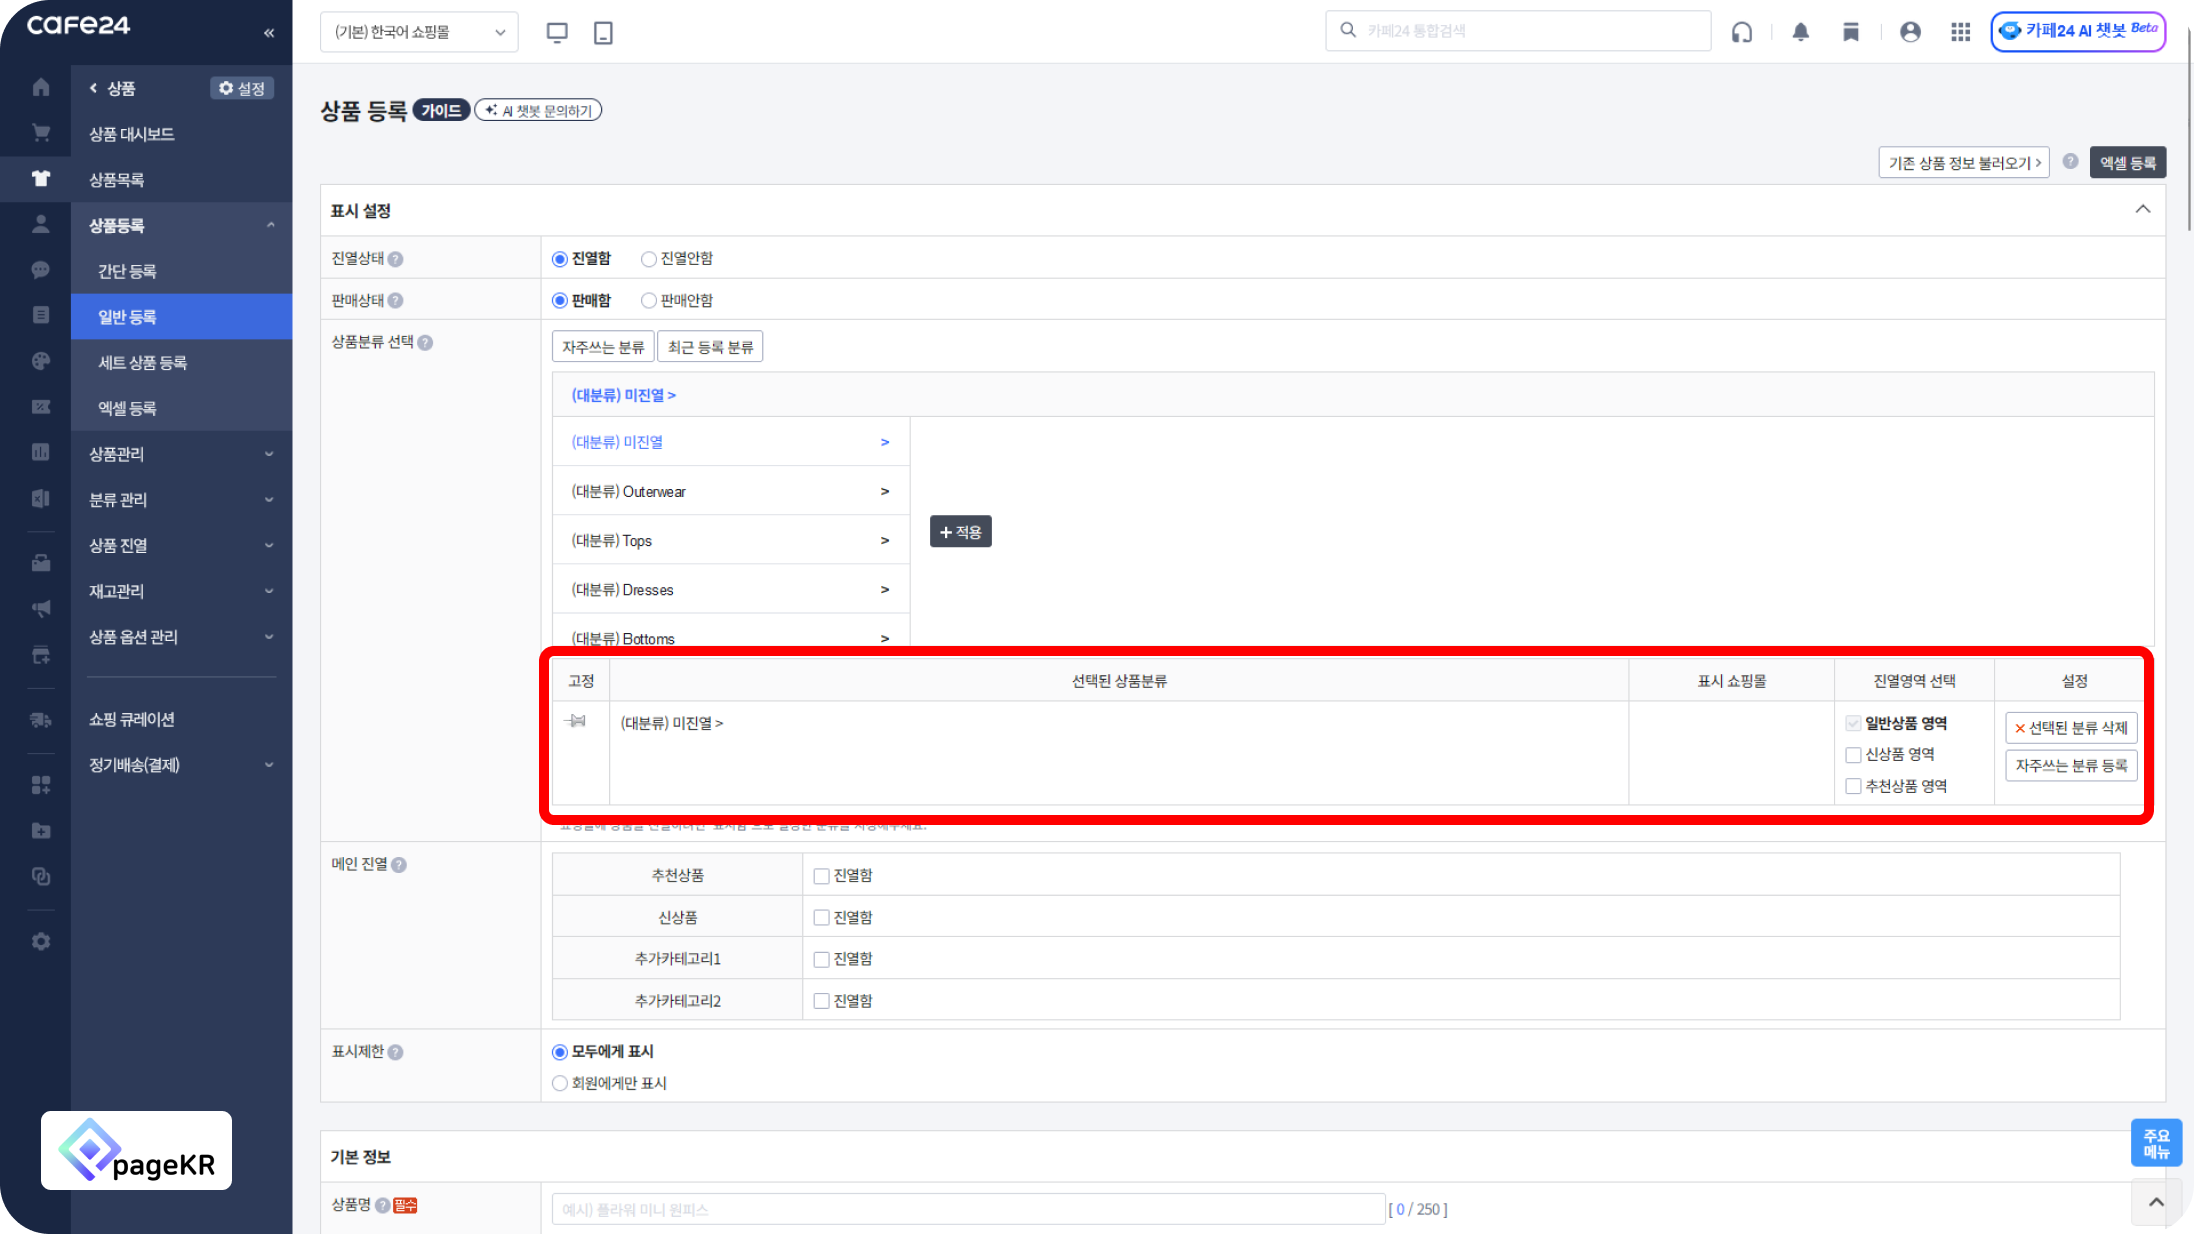Select 회원에게만 표시 radio option
The image size is (2194, 1234).
tap(560, 1083)
